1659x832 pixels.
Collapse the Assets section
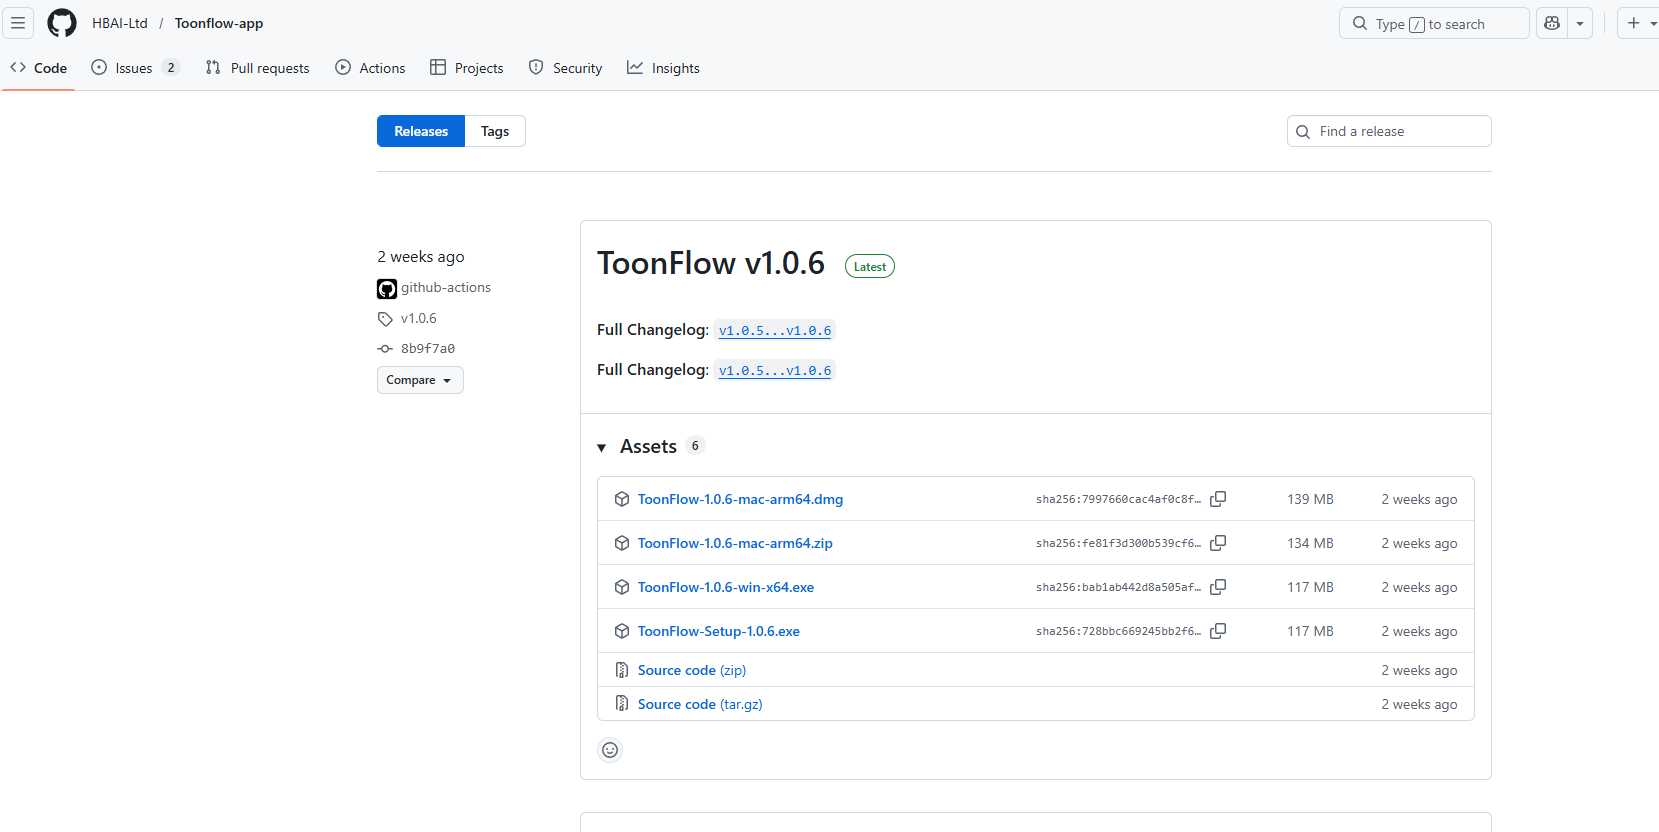point(602,447)
